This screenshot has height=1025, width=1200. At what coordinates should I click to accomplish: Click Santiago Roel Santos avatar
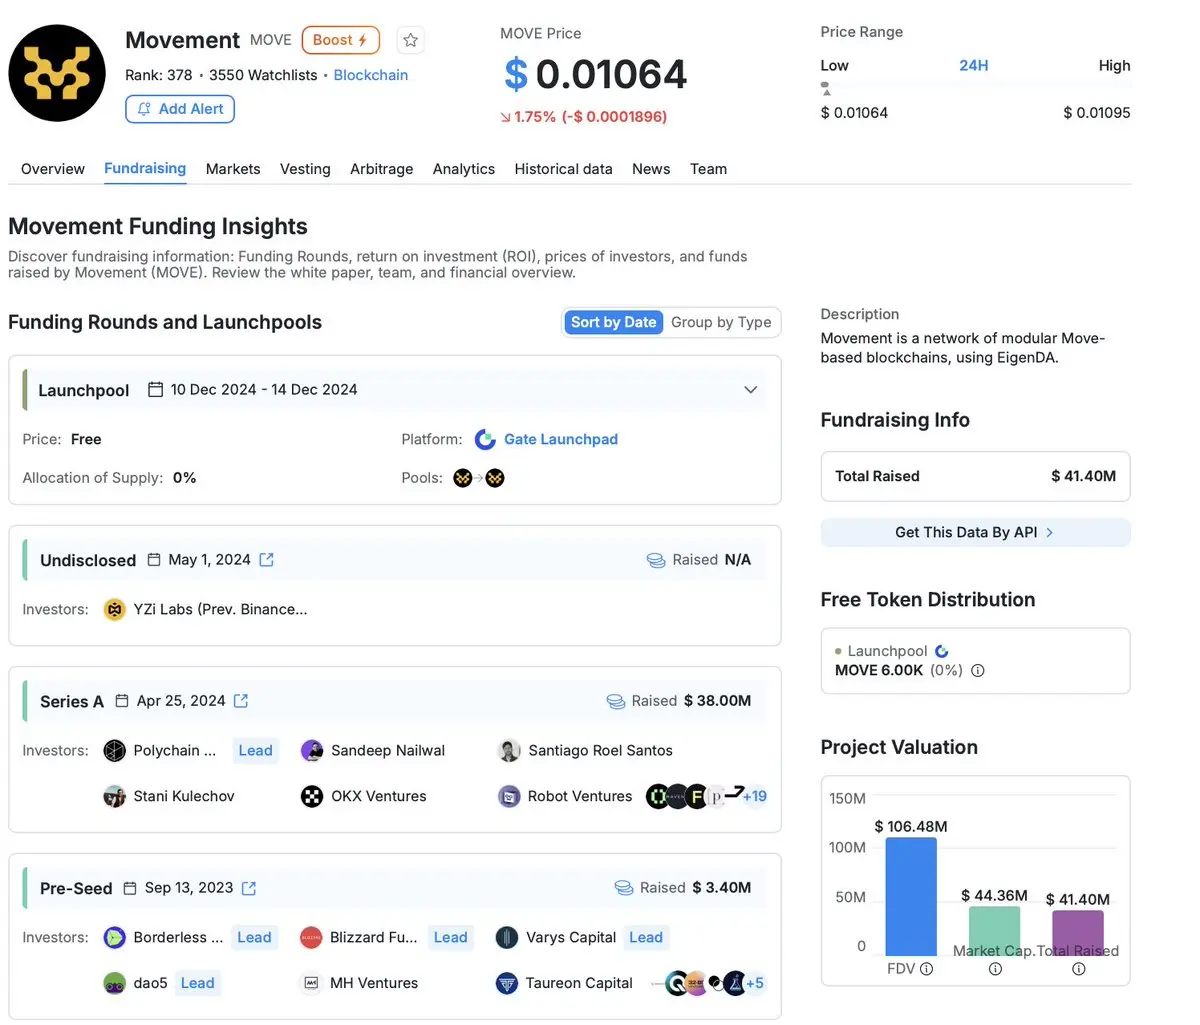pos(509,751)
